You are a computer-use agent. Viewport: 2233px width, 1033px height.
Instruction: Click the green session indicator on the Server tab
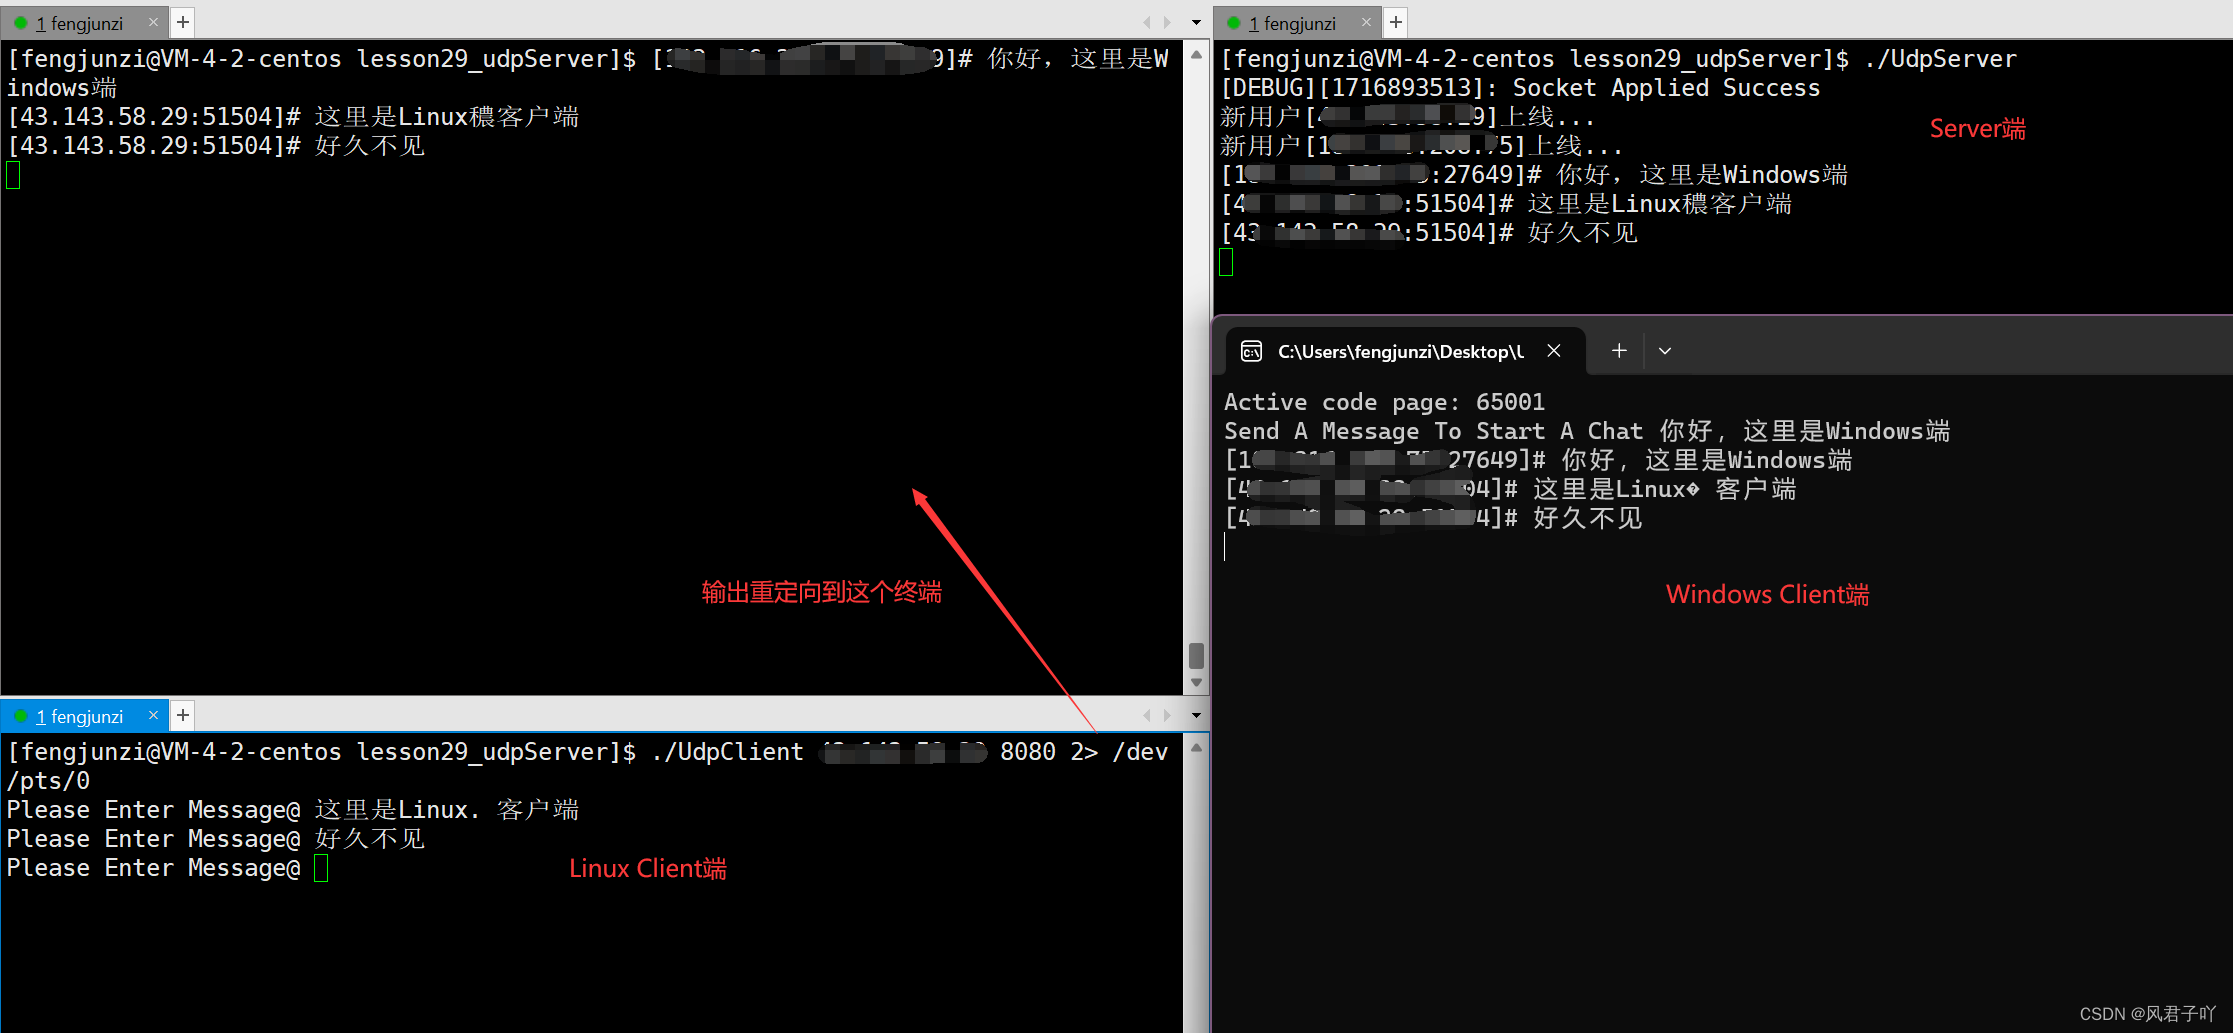coord(1233,22)
